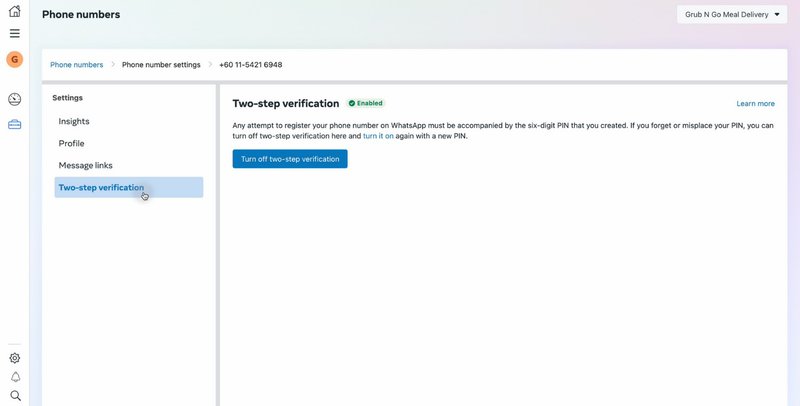Open the Learn more link
The image size is (800, 406).
tap(755, 104)
